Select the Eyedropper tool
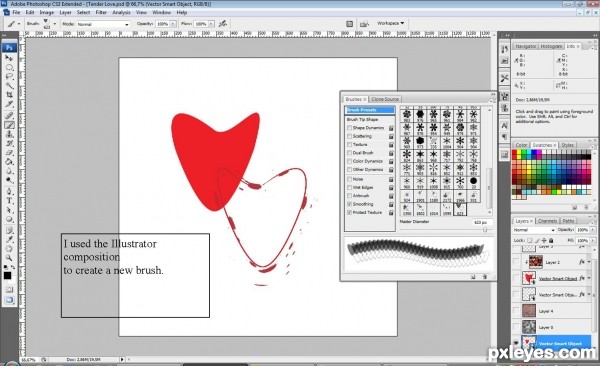The width and height of the screenshot is (600, 366). (9, 240)
